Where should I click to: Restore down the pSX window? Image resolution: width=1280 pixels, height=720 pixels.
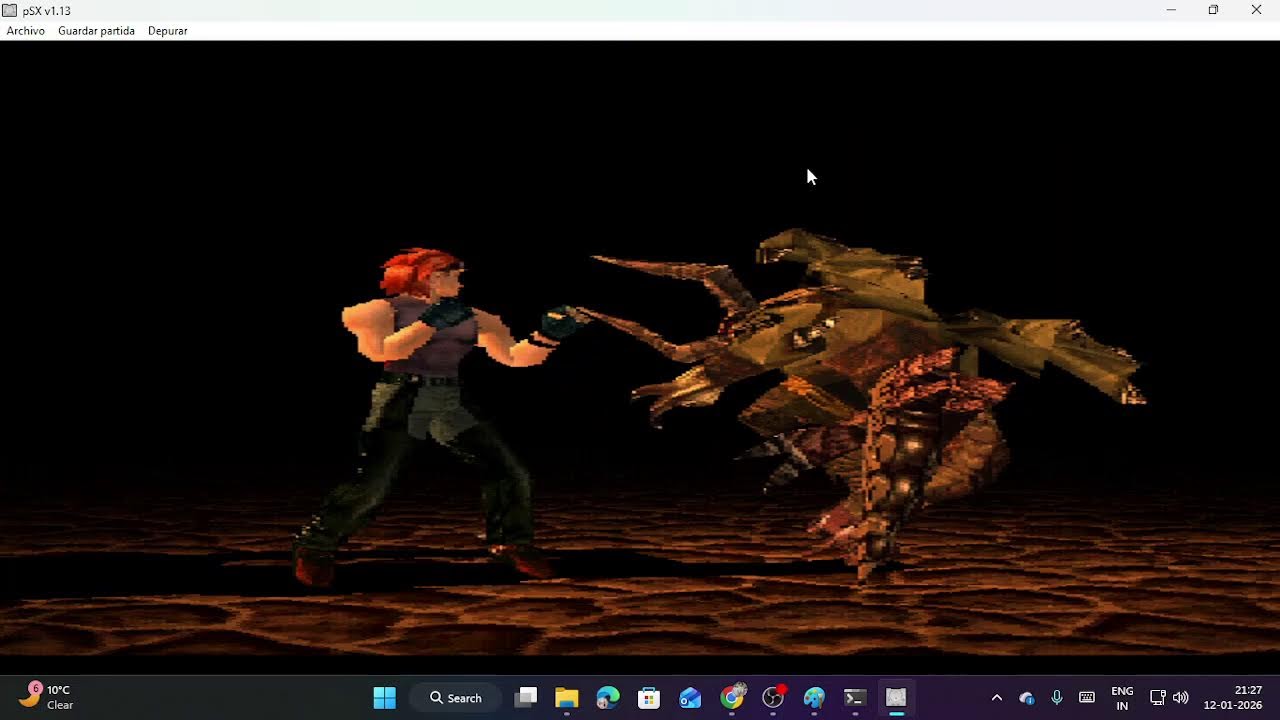point(1213,10)
